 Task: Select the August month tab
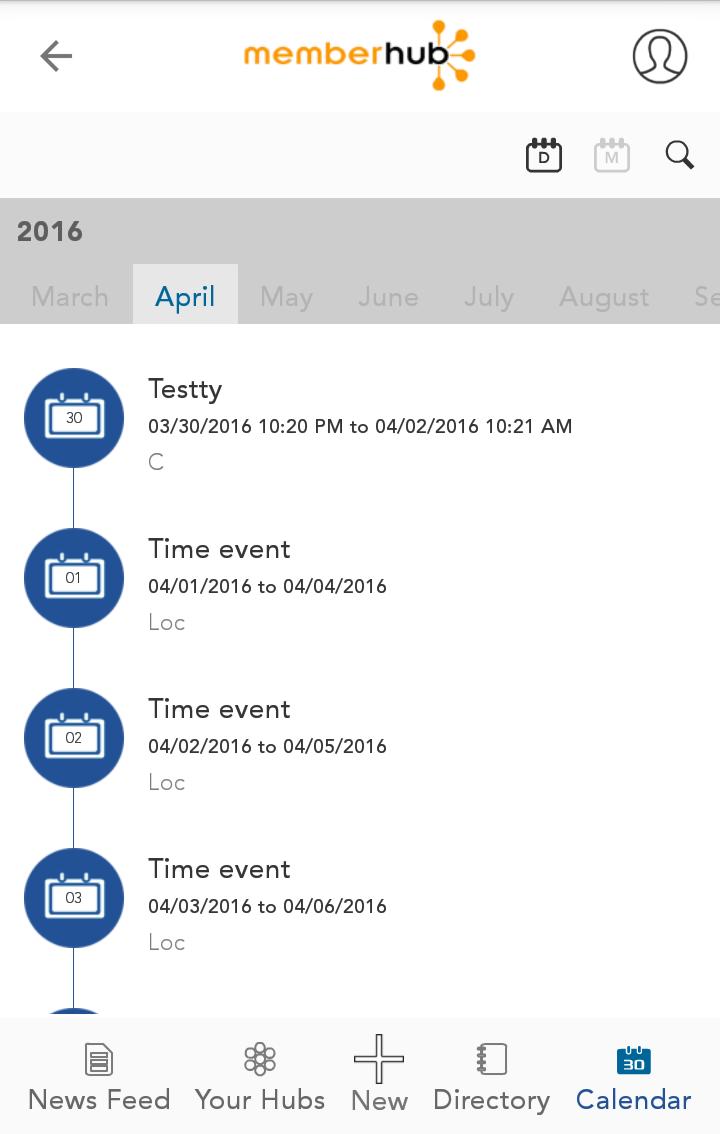604,297
